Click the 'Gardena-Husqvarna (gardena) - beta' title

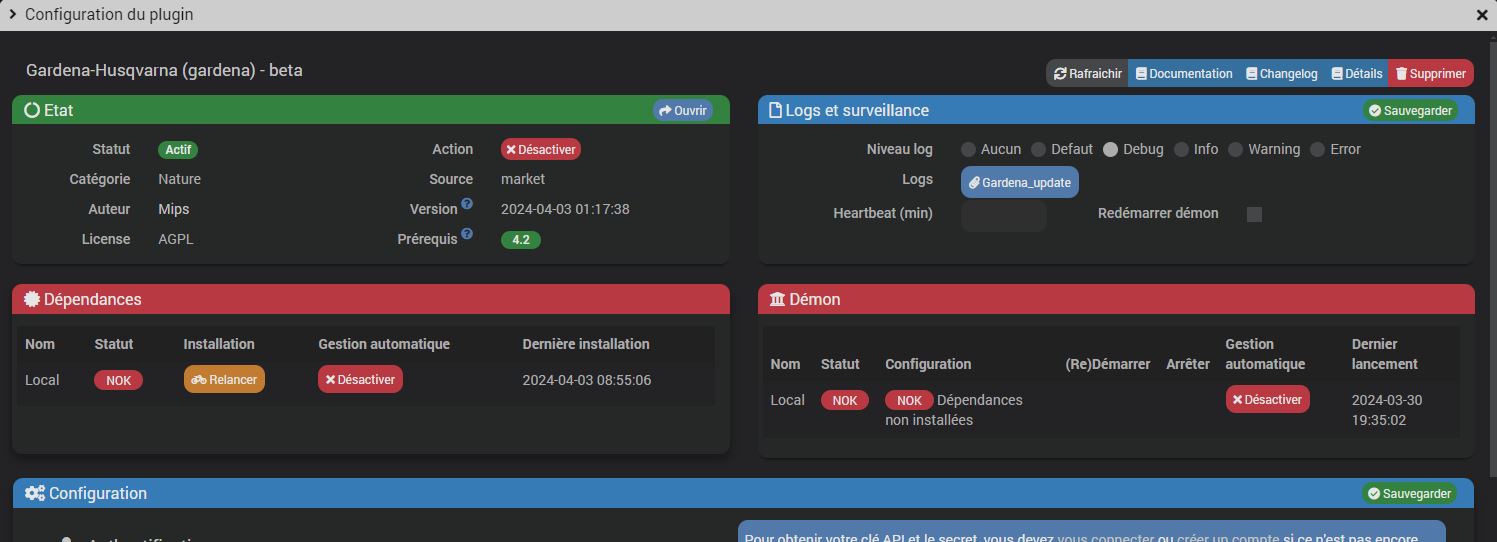[x=164, y=70]
